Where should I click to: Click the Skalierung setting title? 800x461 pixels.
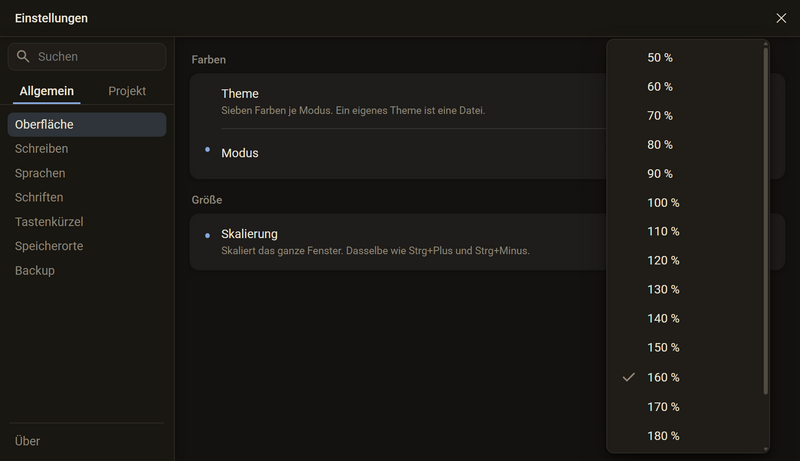[249, 234]
